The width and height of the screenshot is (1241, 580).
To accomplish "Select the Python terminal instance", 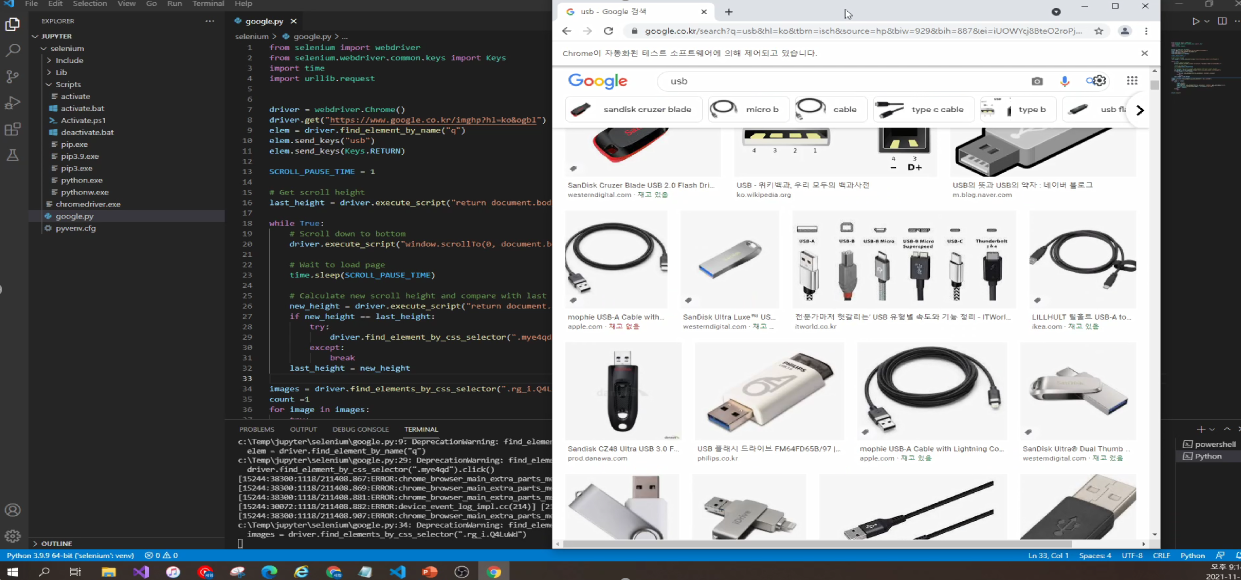I will pos(1208,456).
